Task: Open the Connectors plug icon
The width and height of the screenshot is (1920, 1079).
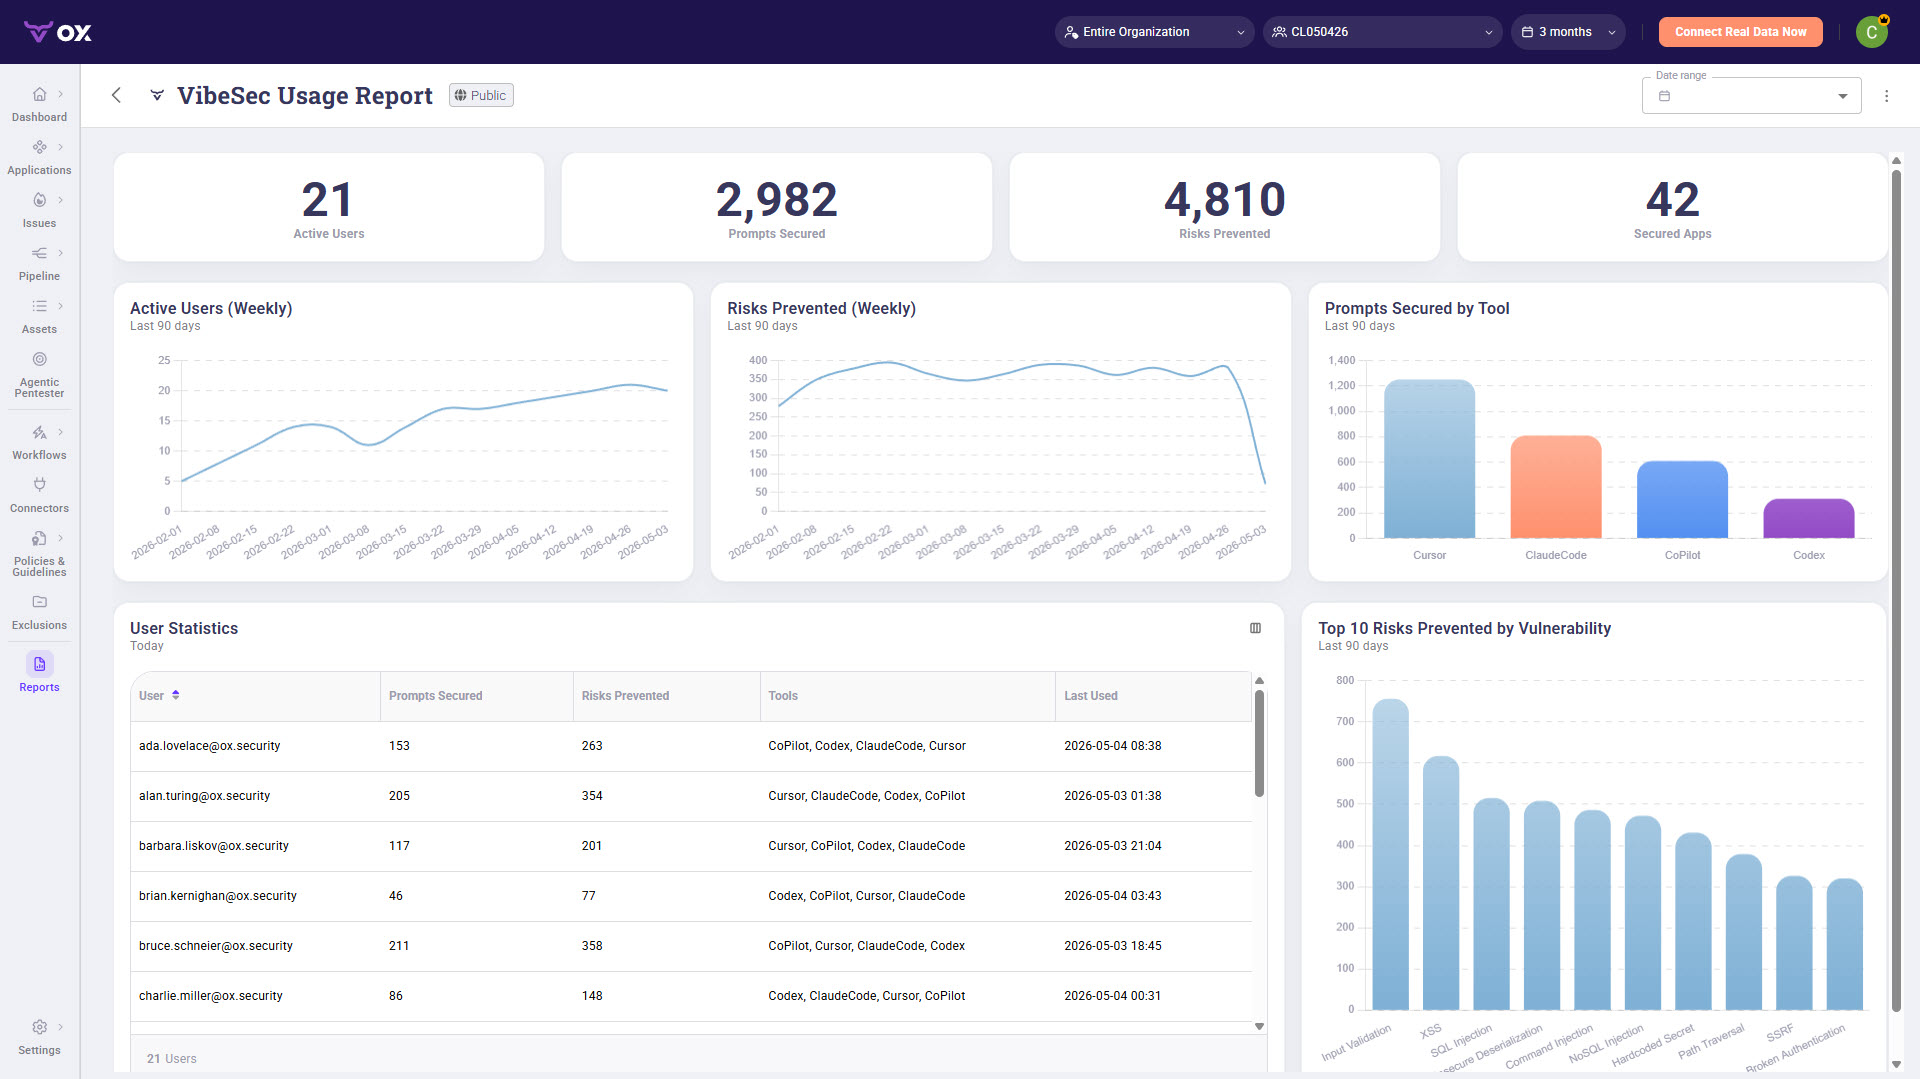Action: click(39, 485)
